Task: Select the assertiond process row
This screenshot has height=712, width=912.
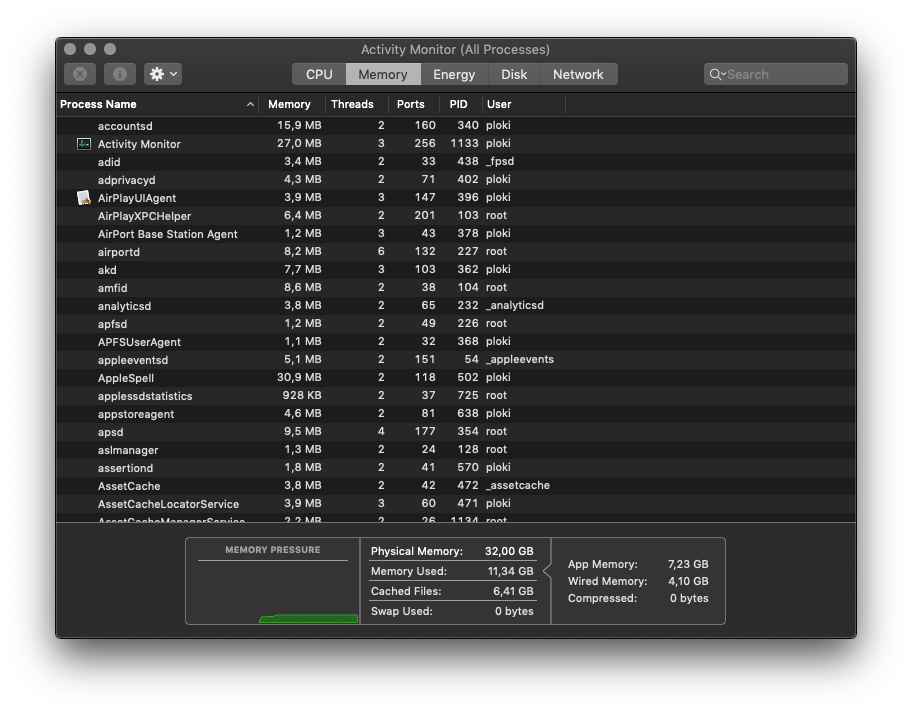Action: click(x=456, y=468)
